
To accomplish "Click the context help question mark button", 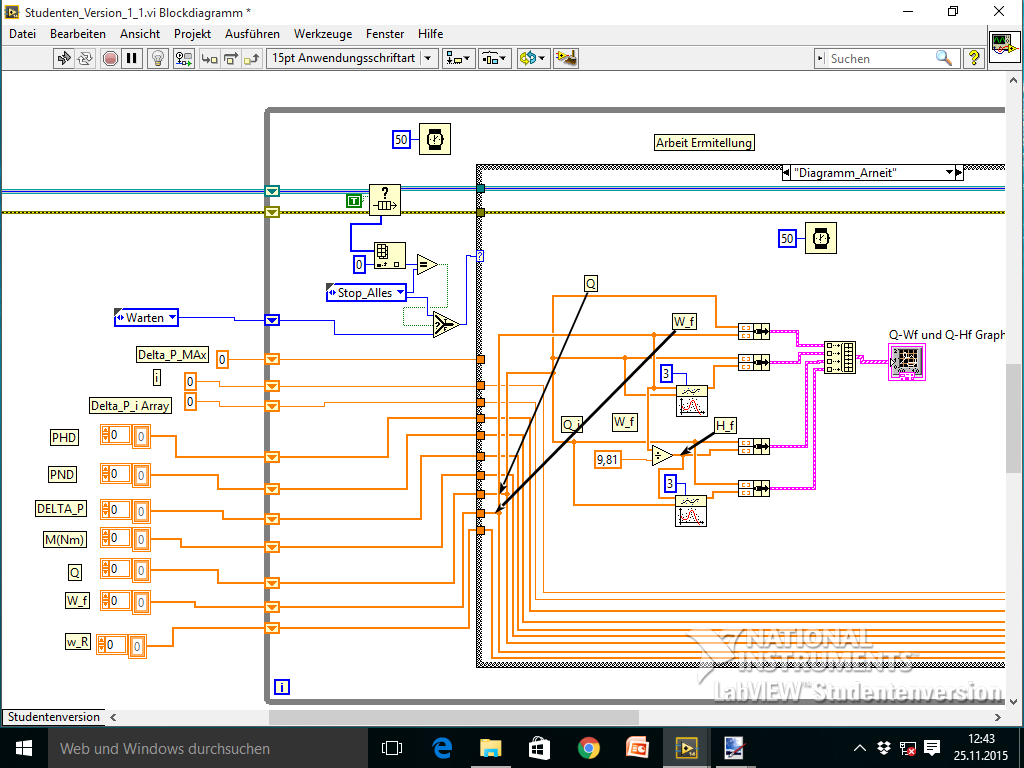I will (973, 59).
